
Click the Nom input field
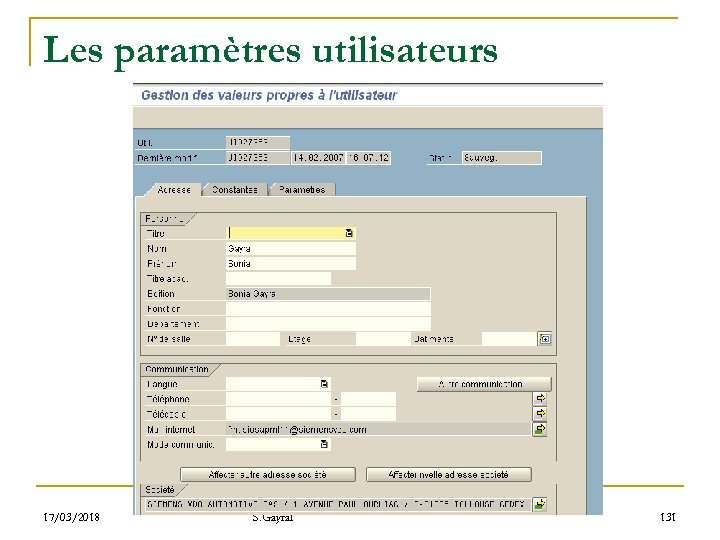(x=291, y=248)
